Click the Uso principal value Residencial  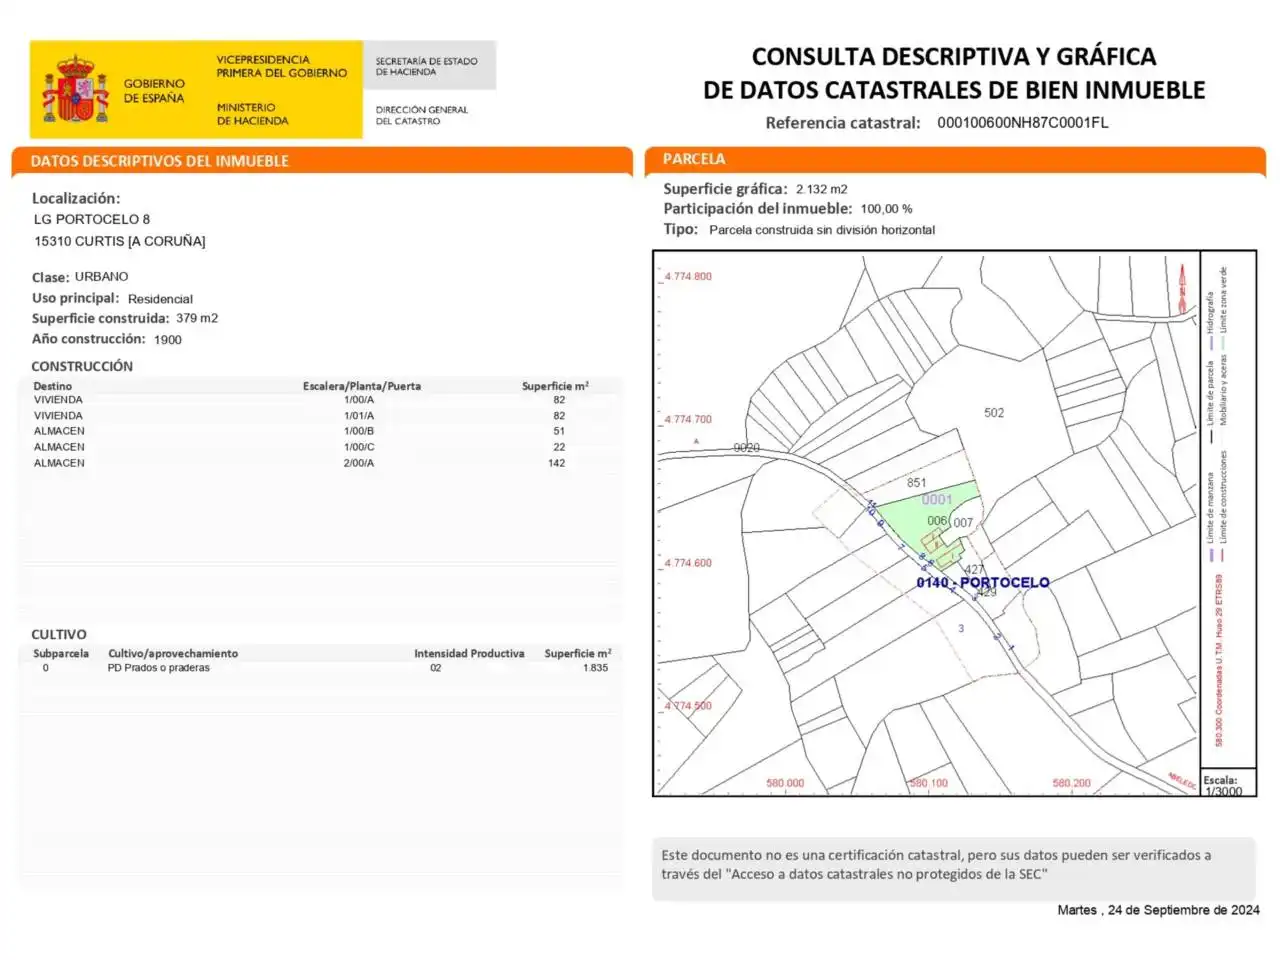[160, 299]
